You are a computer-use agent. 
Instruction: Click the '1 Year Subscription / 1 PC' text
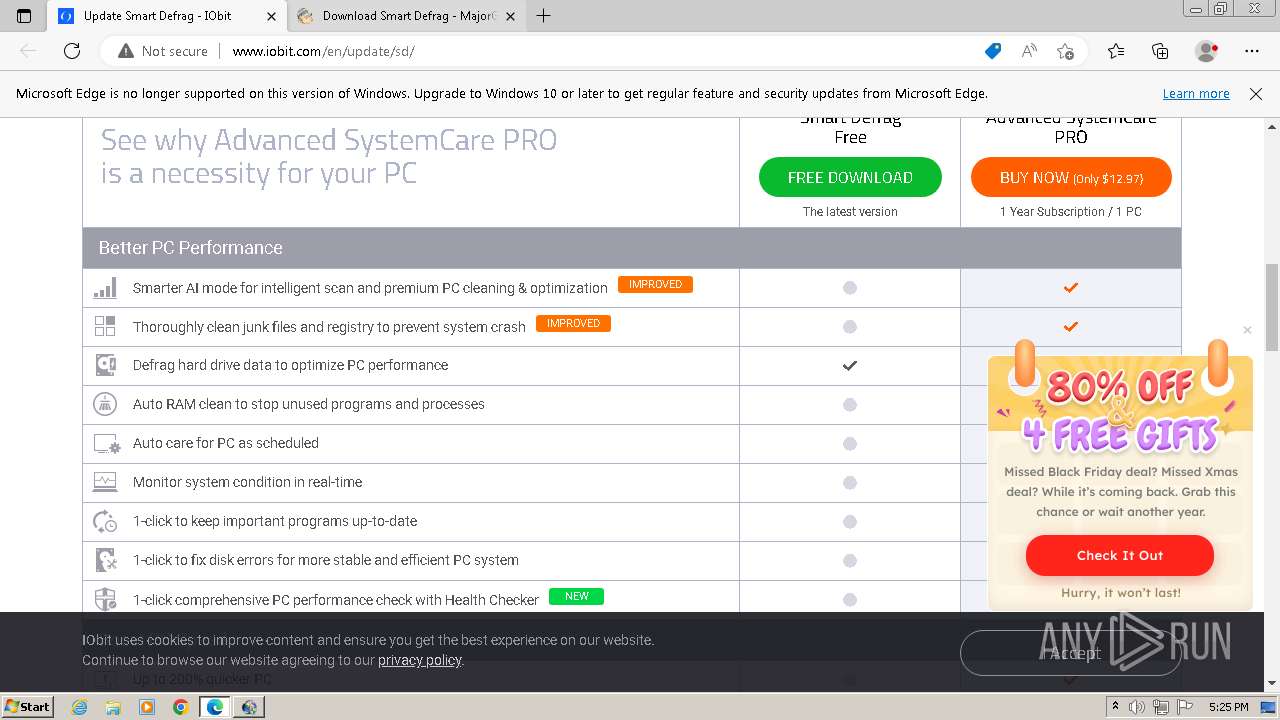pyautogui.click(x=1071, y=212)
